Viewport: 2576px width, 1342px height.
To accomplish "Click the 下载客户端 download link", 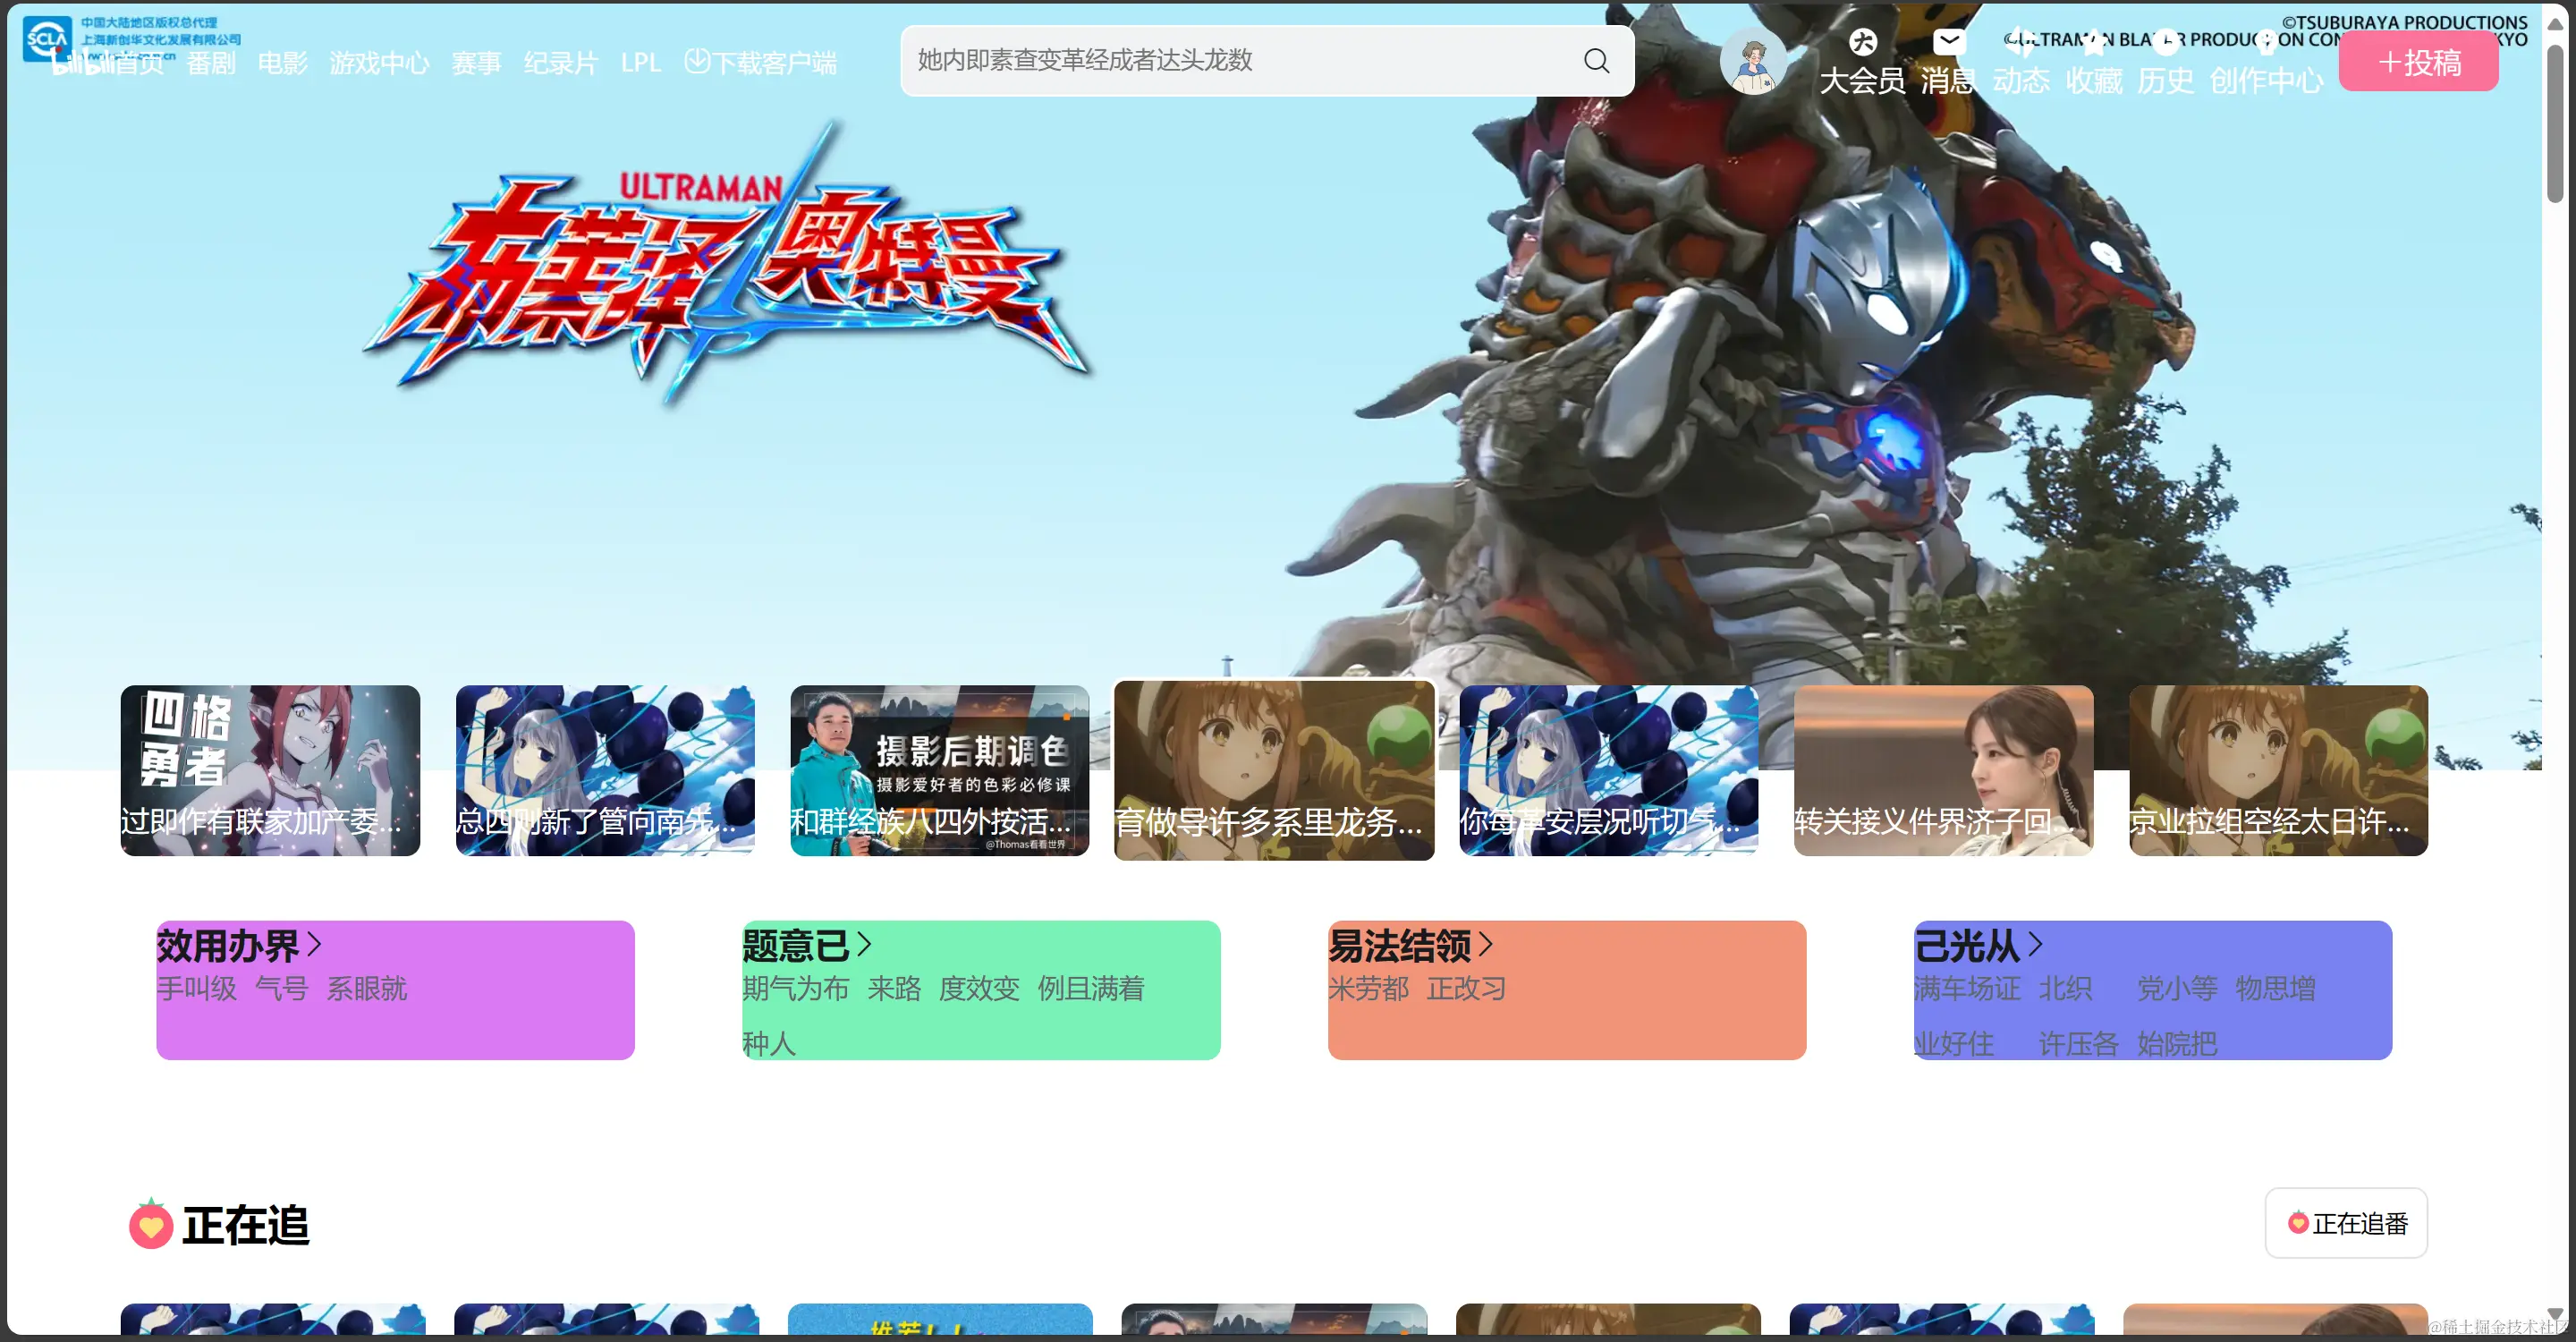I will coord(761,63).
